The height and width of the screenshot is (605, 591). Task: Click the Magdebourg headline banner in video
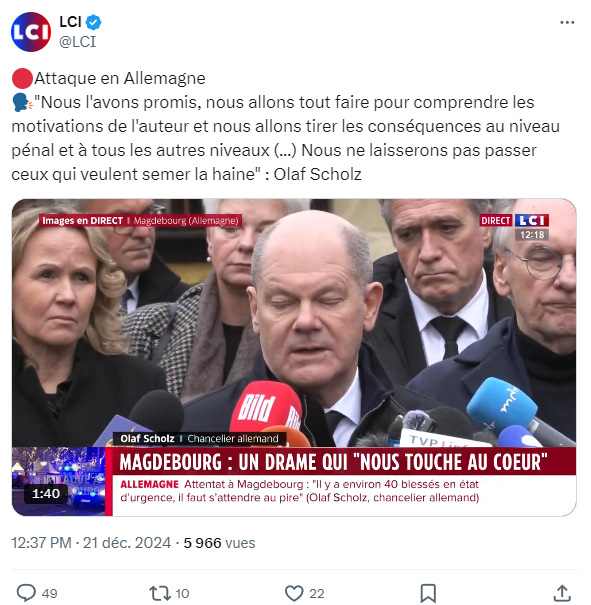click(333, 461)
